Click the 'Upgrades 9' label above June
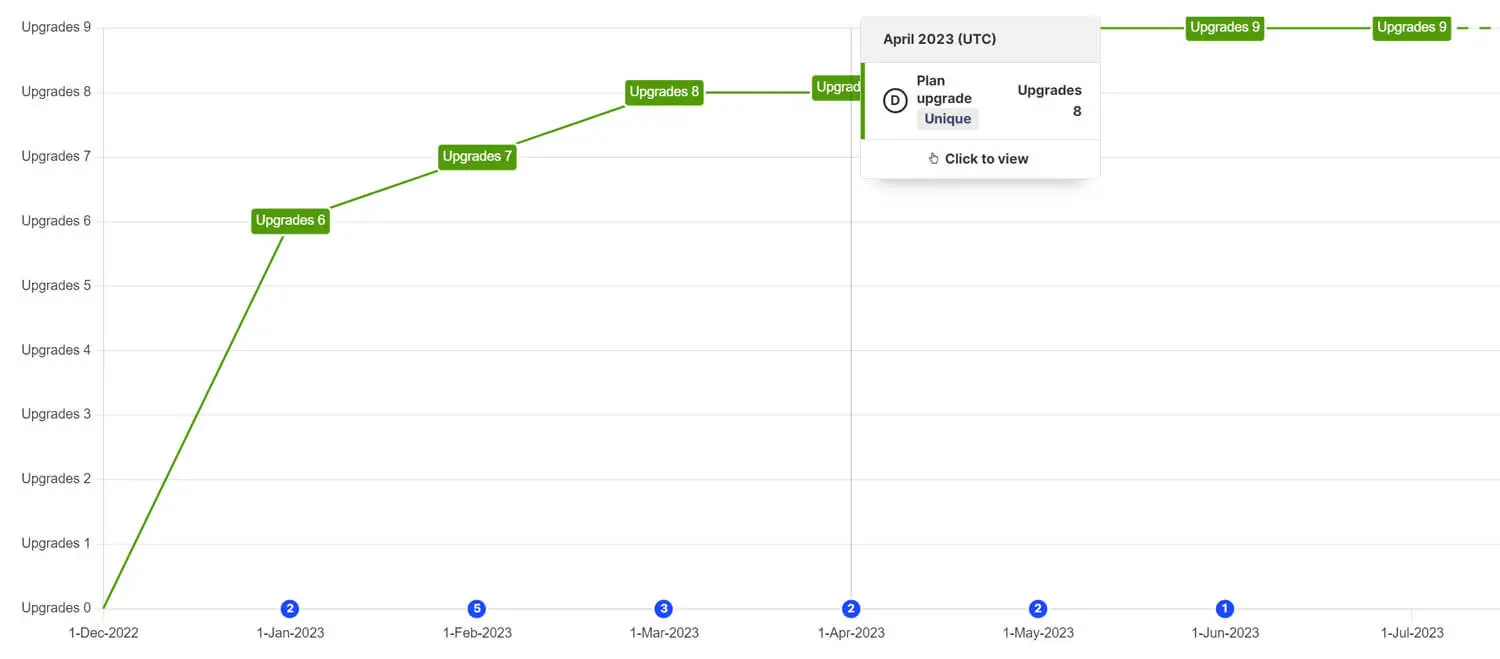Screen dimensions: 1500x659 [x=1225, y=28]
